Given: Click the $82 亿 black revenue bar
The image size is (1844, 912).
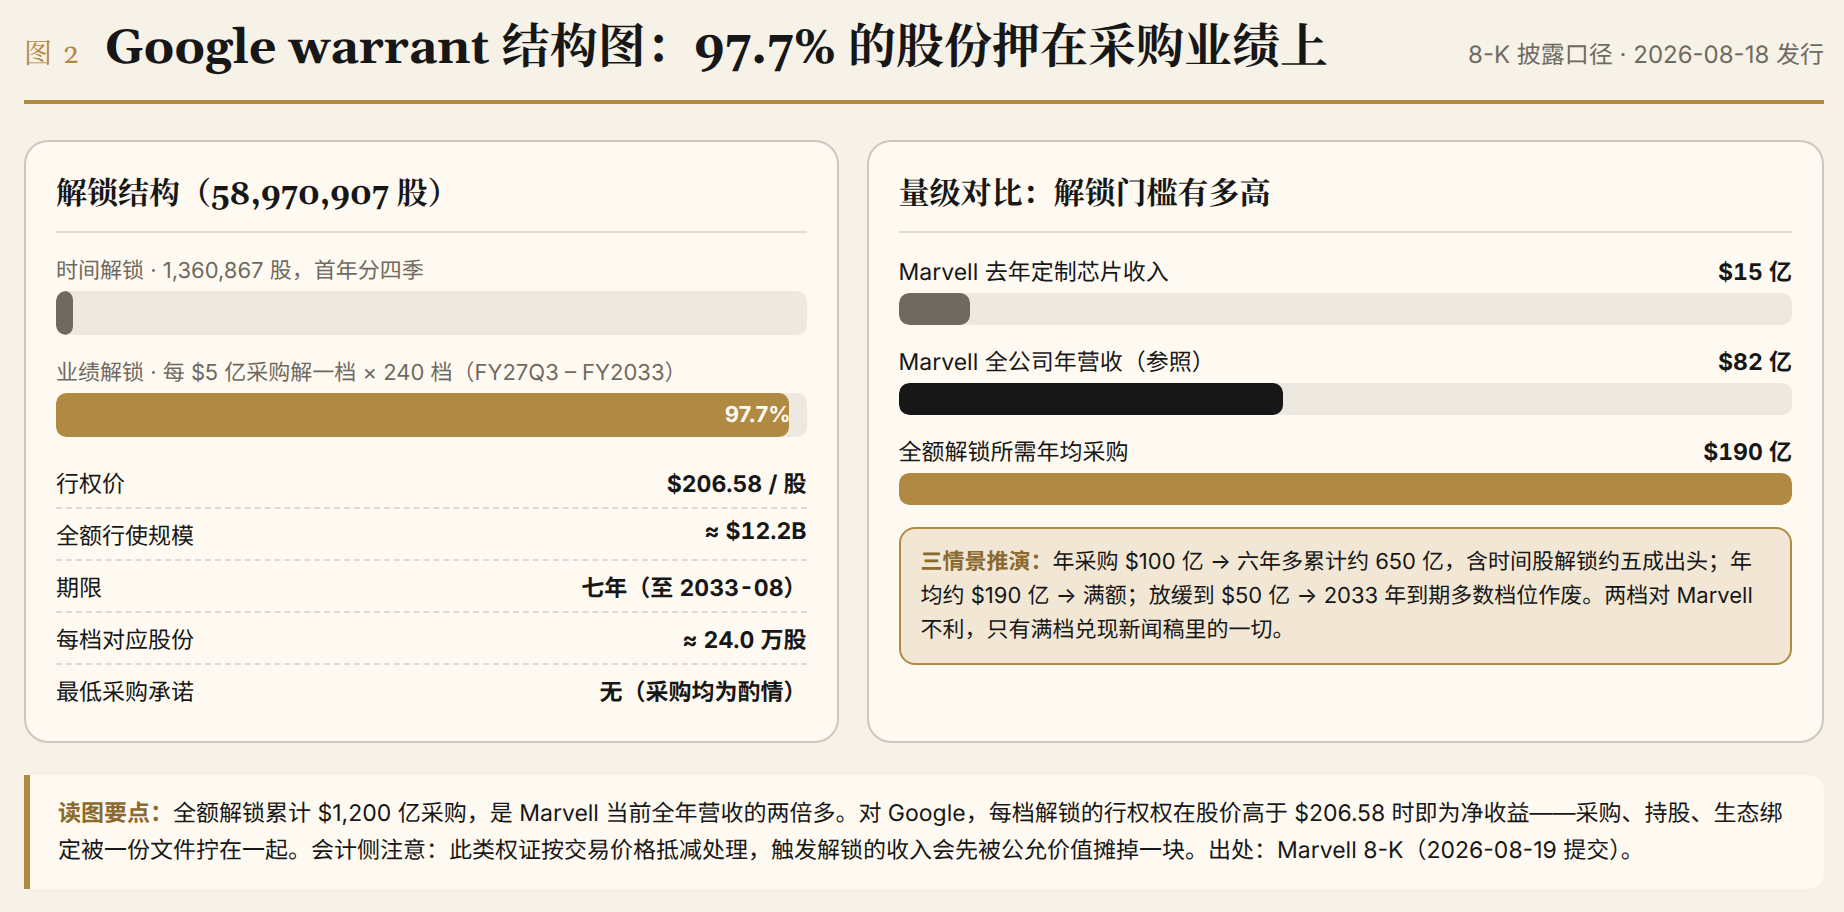Looking at the screenshot, I should coord(1091,399).
